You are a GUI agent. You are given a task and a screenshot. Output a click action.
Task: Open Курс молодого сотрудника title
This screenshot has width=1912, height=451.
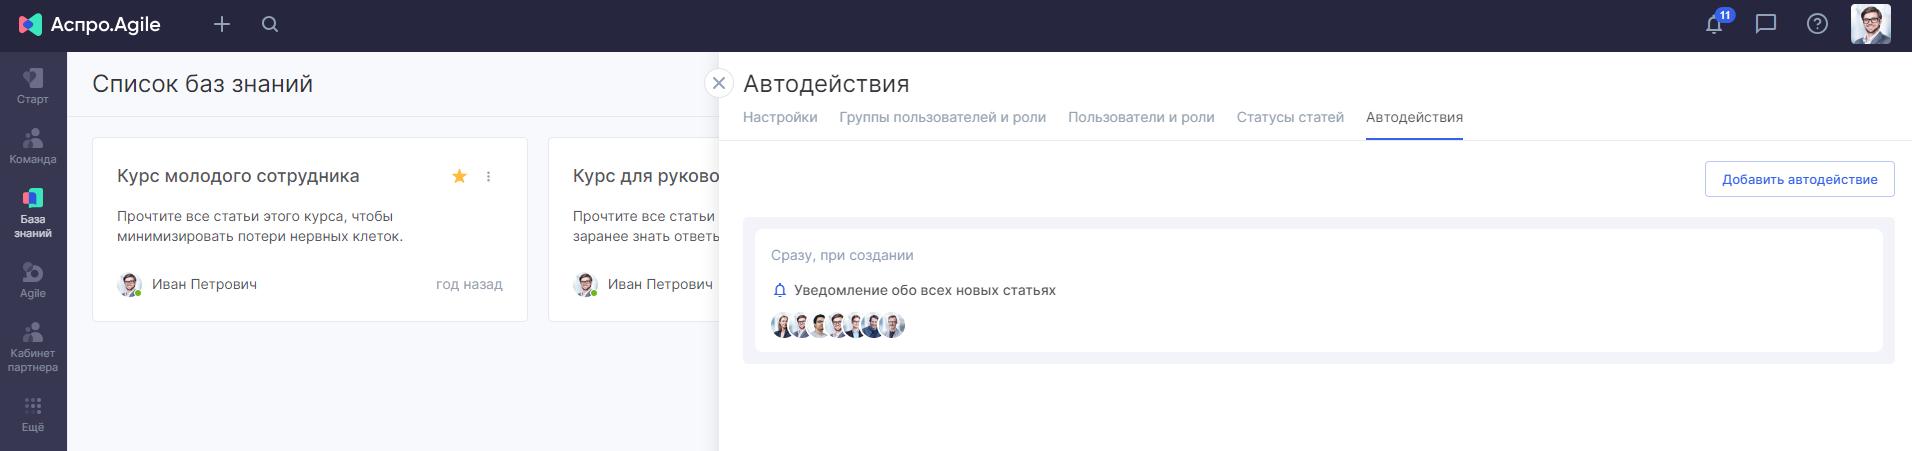click(238, 176)
